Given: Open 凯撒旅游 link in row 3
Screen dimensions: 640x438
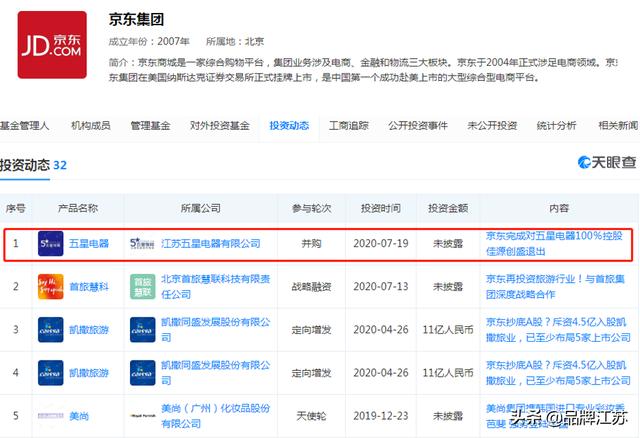Looking at the screenshot, I should pos(89,329).
